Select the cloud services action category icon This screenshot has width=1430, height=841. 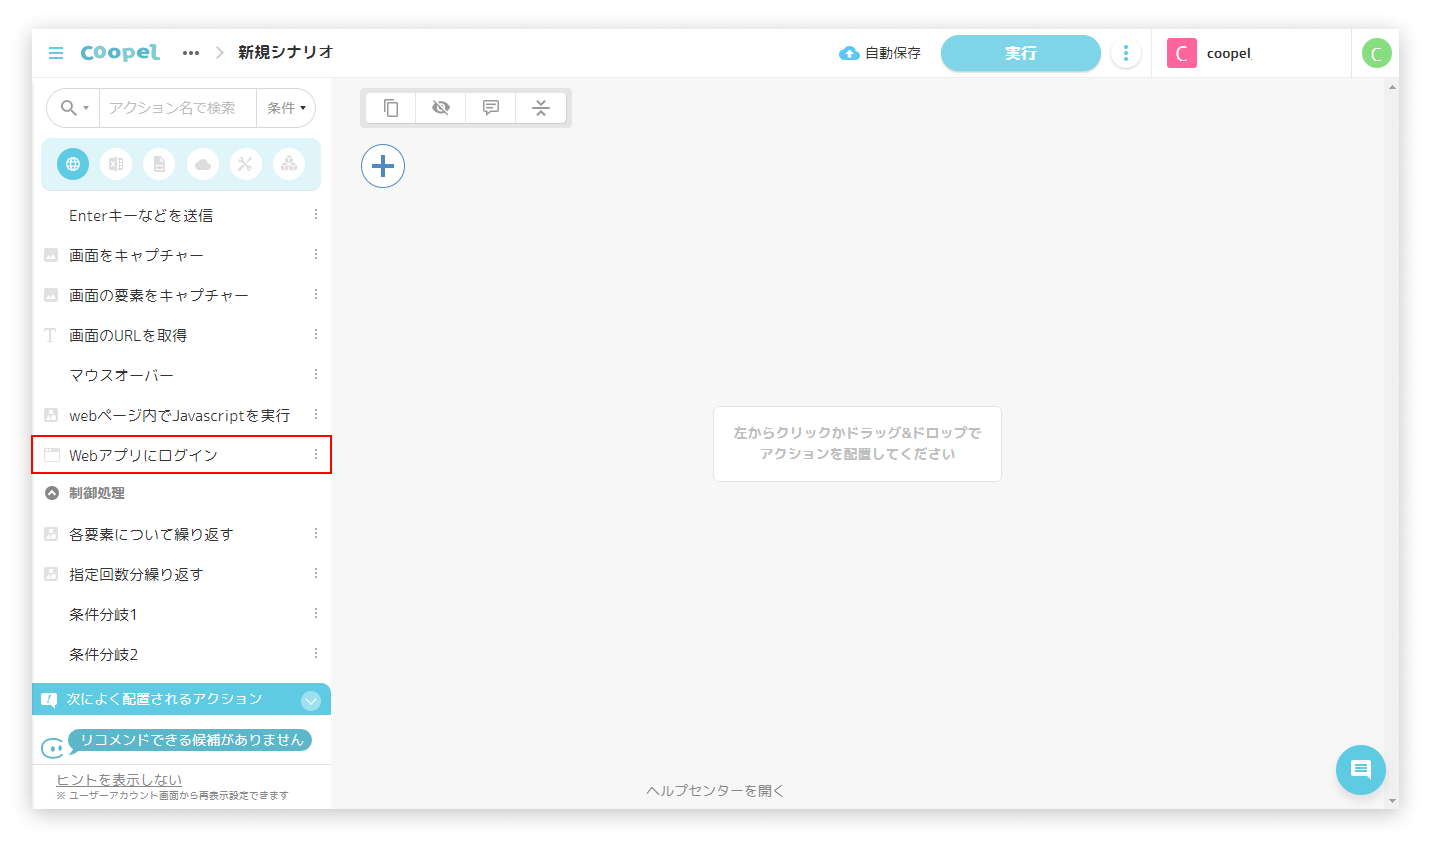pyautogui.click(x=203, y=164)
